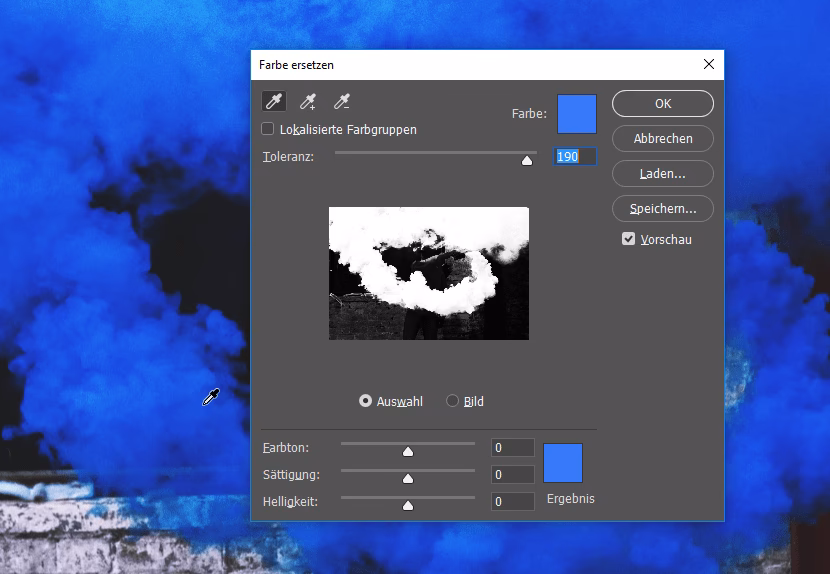The width and height of the screenshot is (830, 574).
Task: Click the Helligkeit slider handle
Action: [x=408, y=505]
